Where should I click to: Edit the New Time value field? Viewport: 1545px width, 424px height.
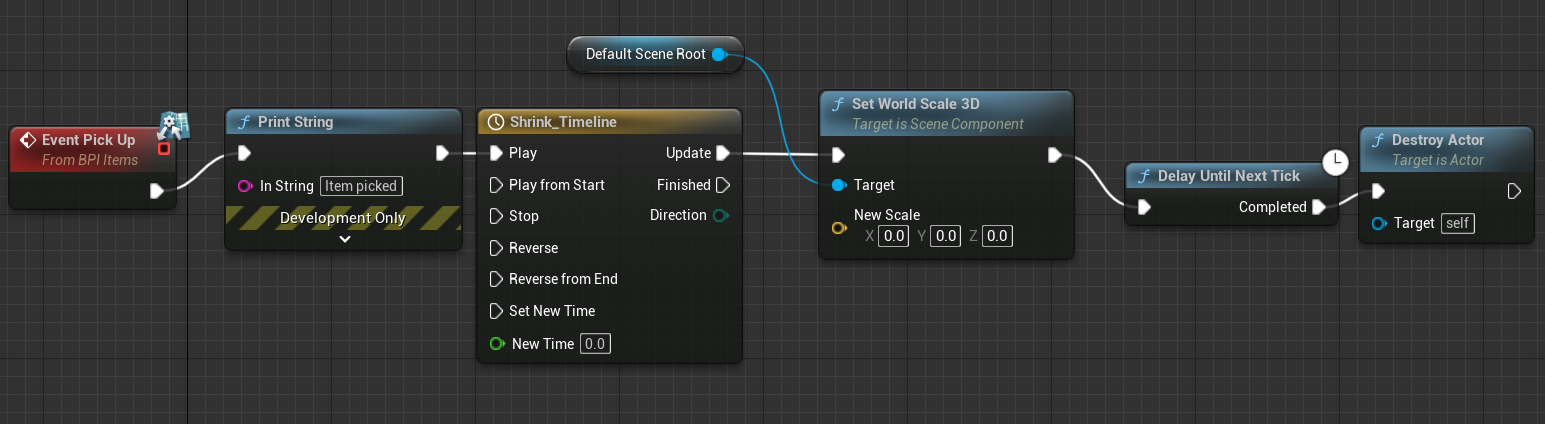tap(595, 344)
